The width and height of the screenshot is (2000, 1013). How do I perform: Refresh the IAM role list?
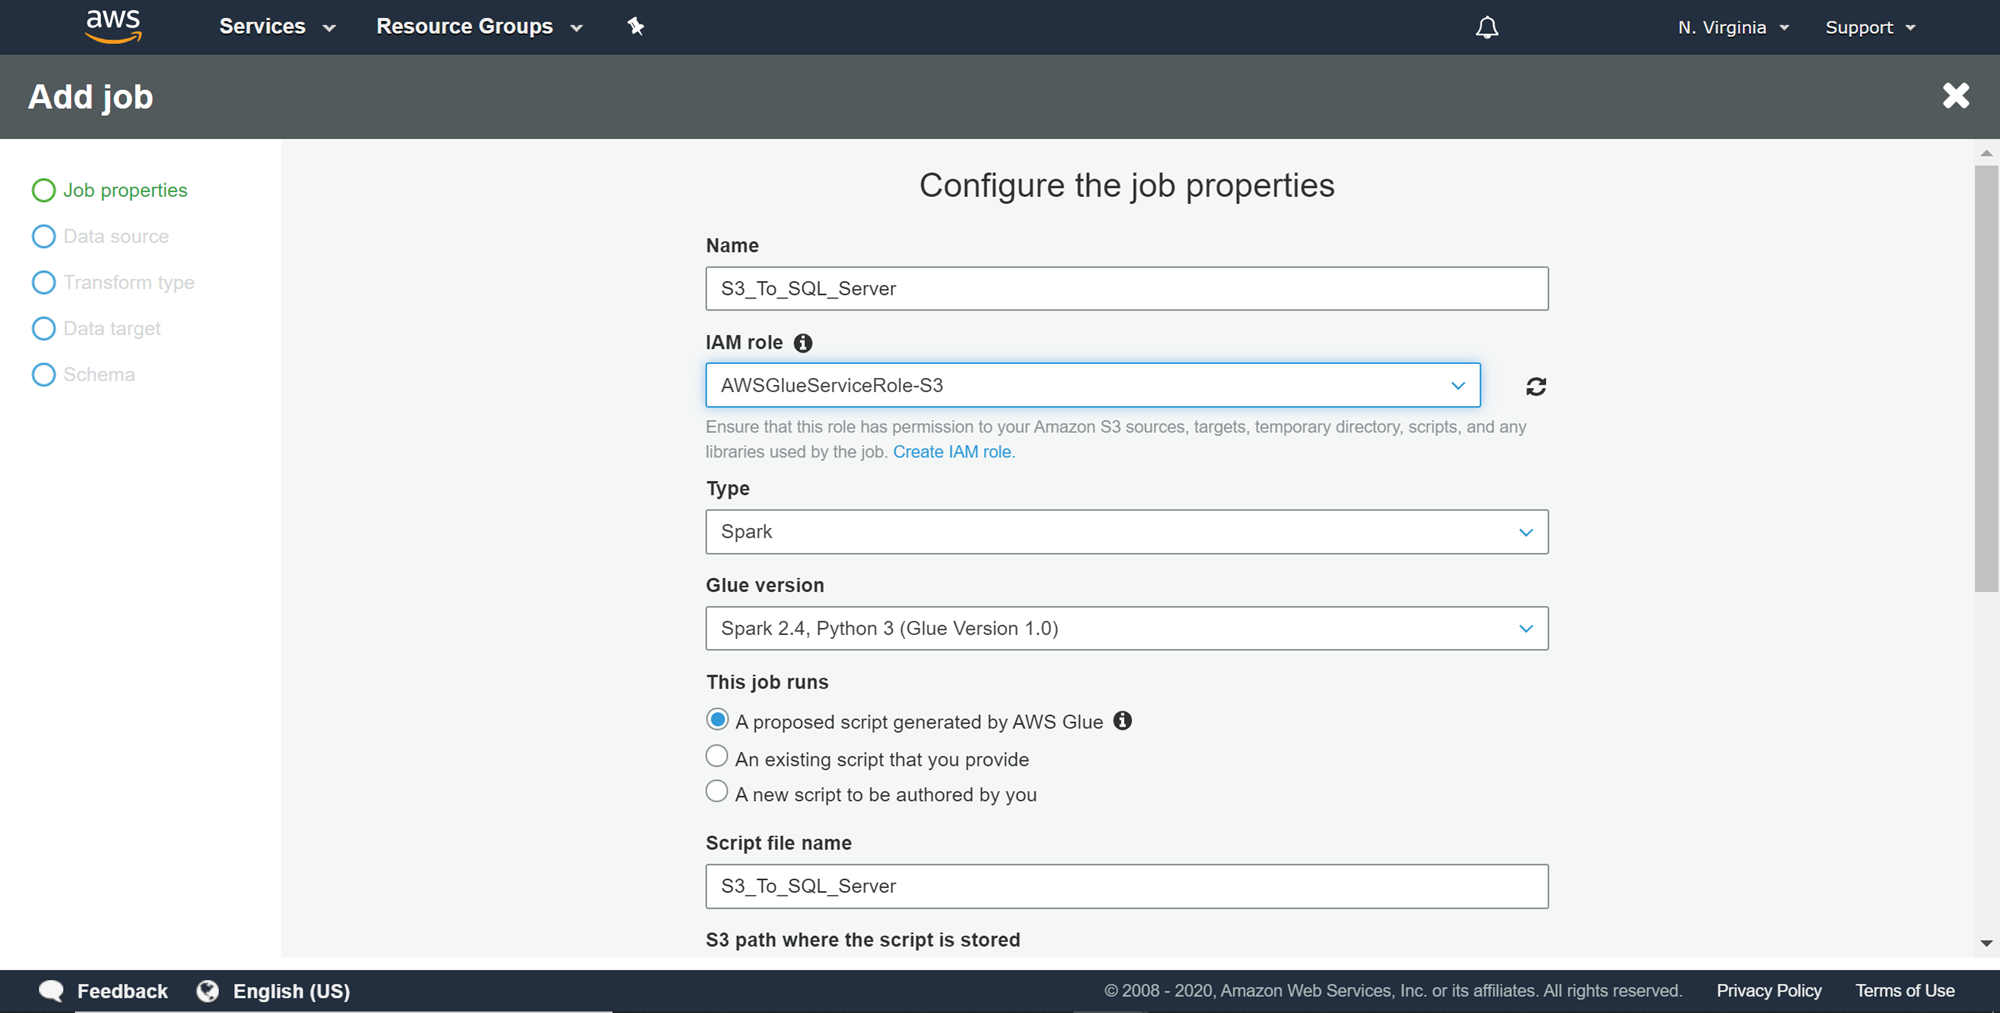point(1536,386)
